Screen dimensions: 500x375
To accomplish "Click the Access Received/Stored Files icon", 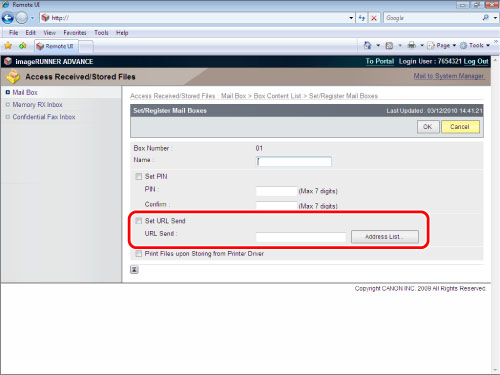I will click(13, 77).
